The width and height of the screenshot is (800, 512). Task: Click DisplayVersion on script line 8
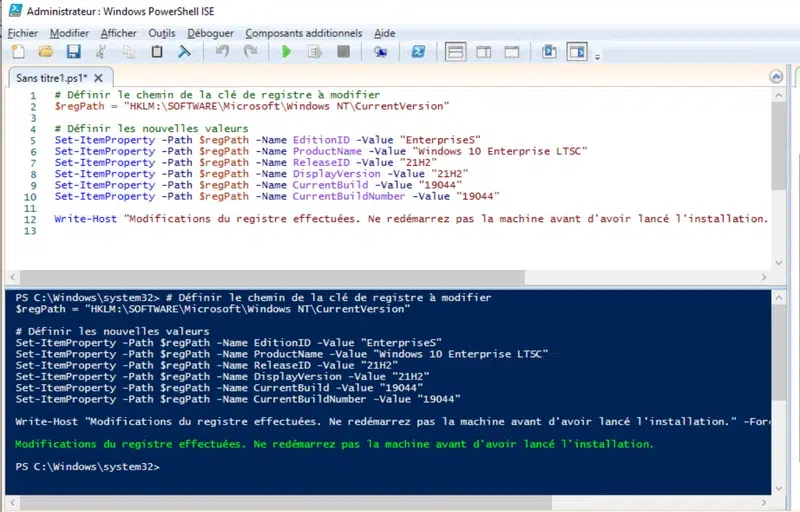[x=336, y=174]
